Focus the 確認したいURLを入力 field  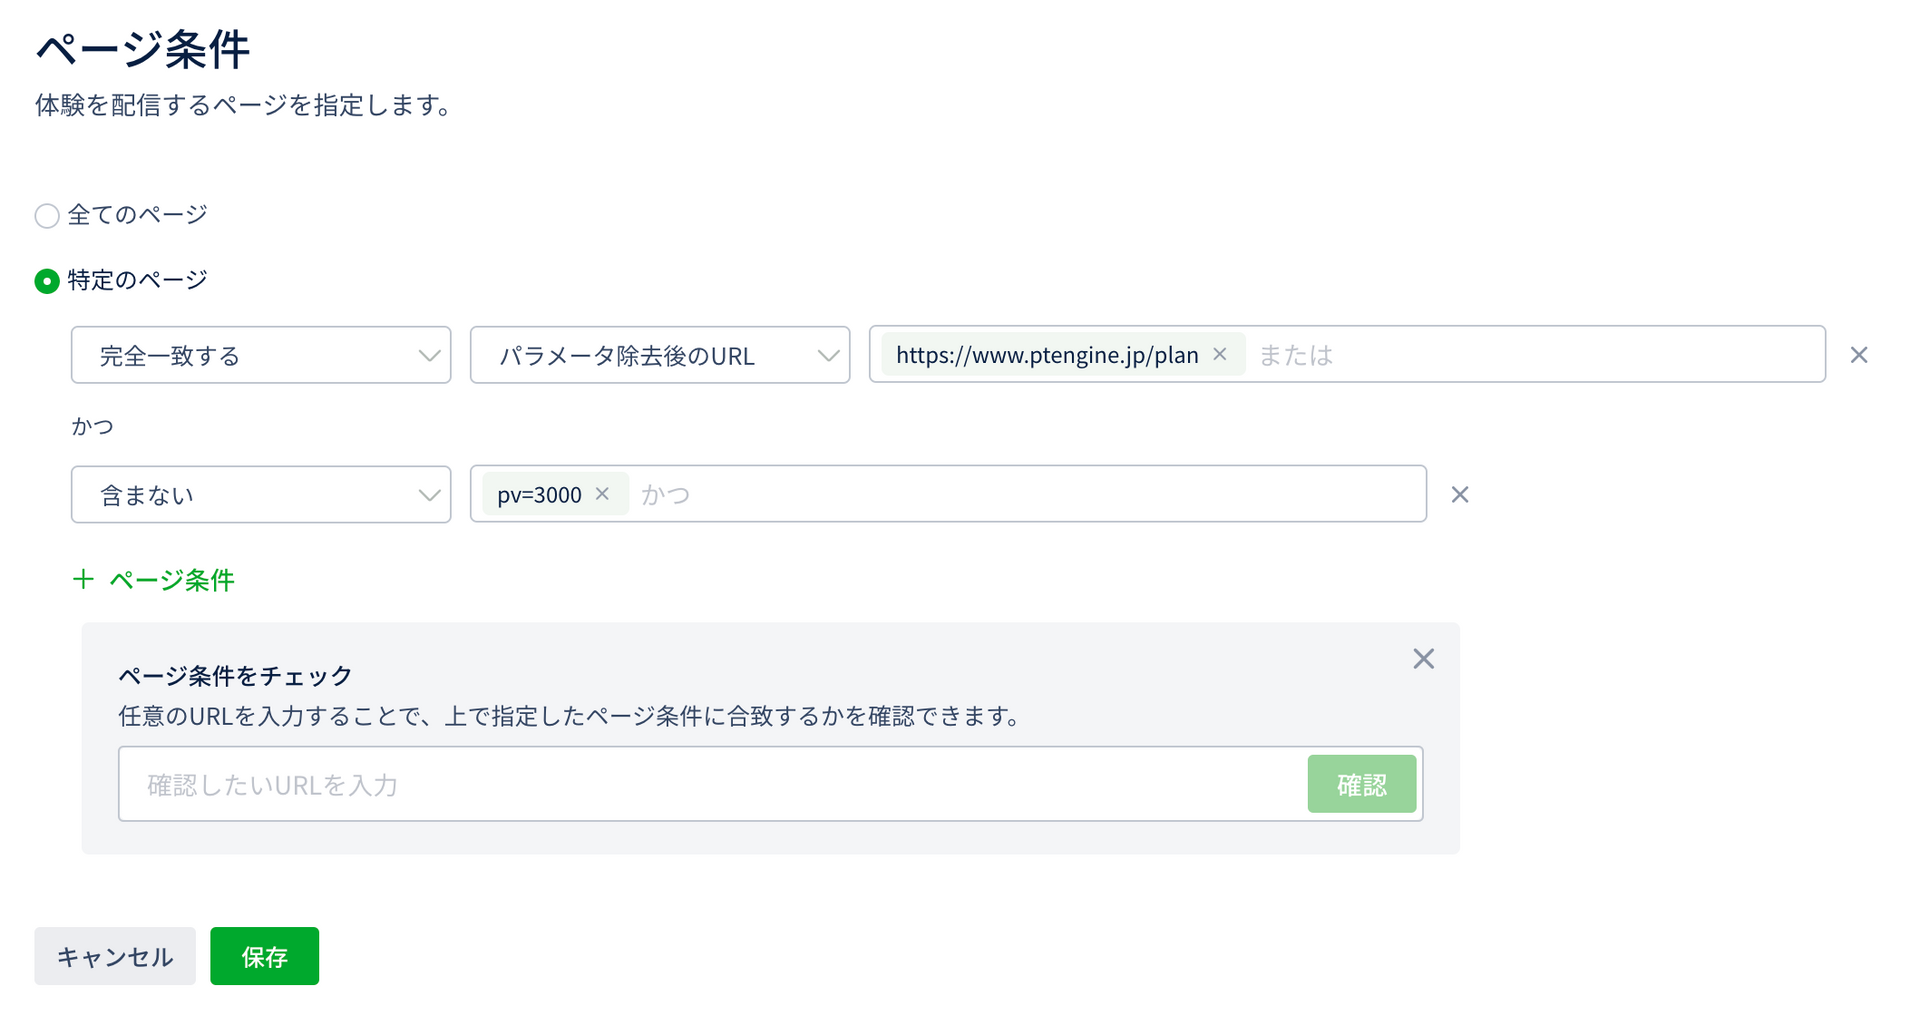[710, 785]
